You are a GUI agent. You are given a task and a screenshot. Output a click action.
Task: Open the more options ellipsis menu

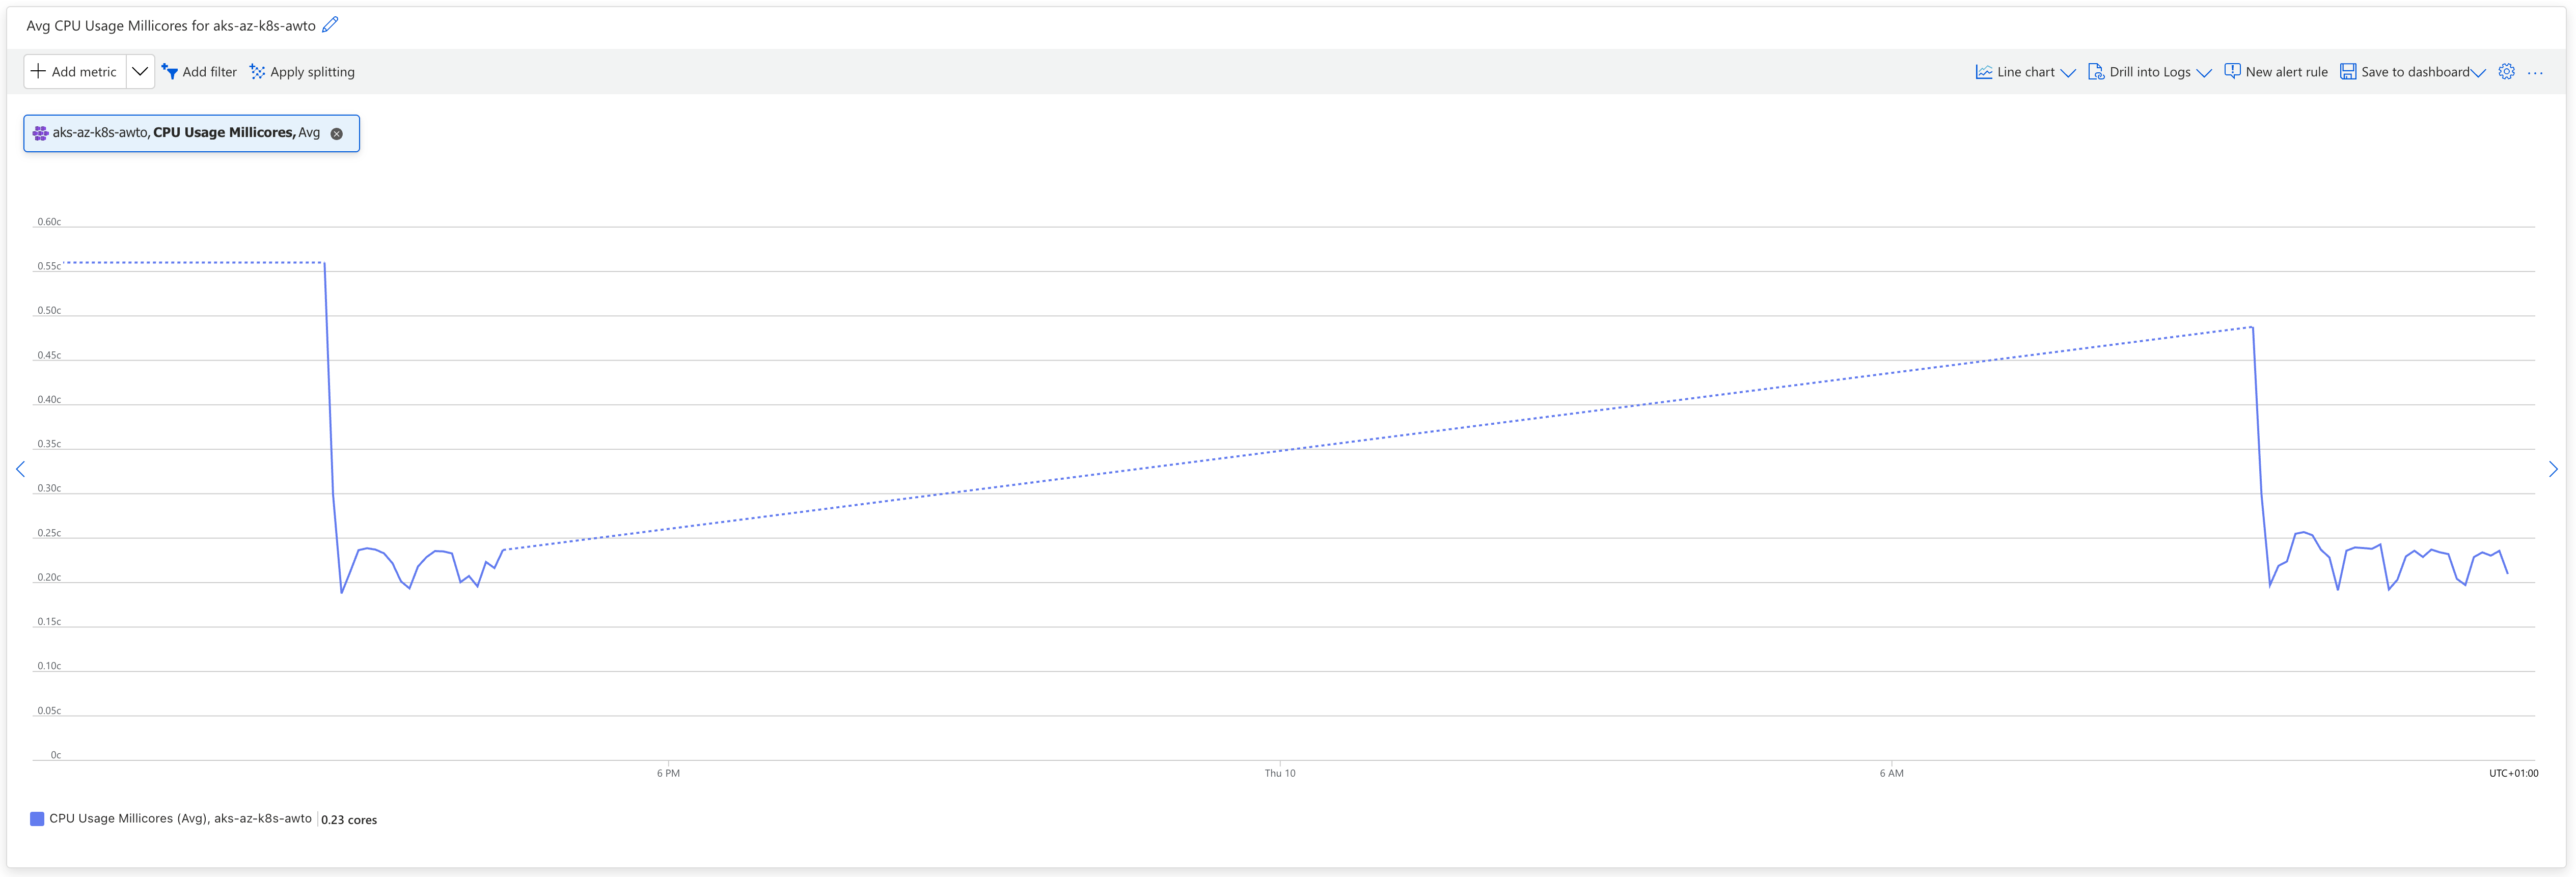point(2535,72)
